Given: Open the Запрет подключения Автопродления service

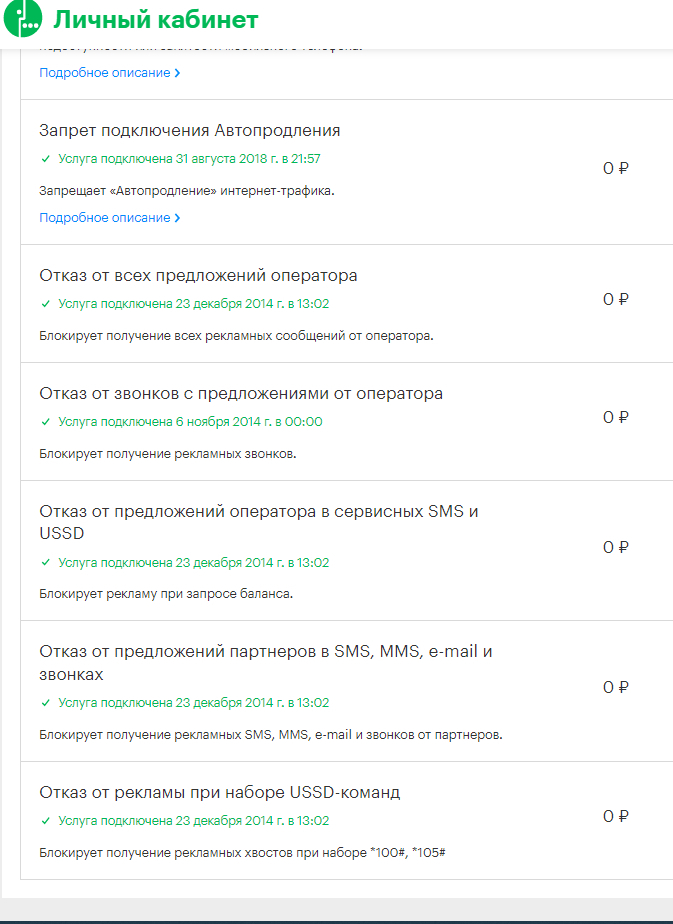Looking at the screenshot, I should pos(190,131).
